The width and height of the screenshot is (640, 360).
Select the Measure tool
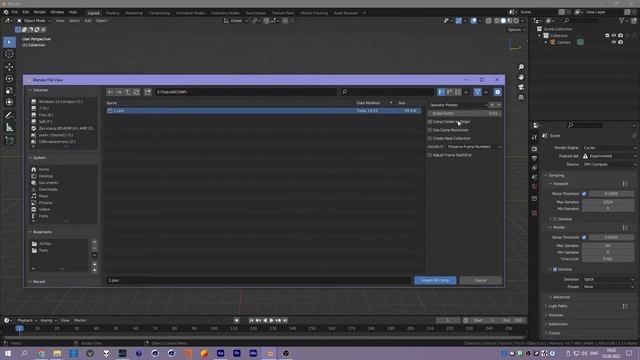[9, 128]
